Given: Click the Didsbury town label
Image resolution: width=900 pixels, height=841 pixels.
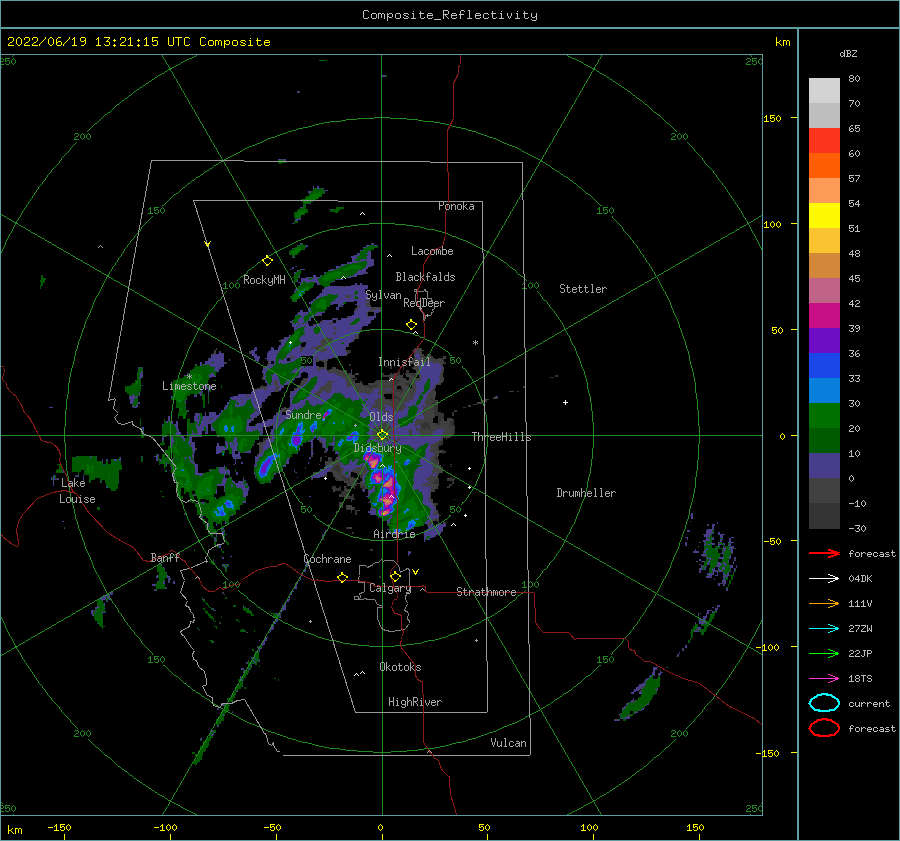Looking at the screenshot, I should pyautogui.click(x=377, y=448).
